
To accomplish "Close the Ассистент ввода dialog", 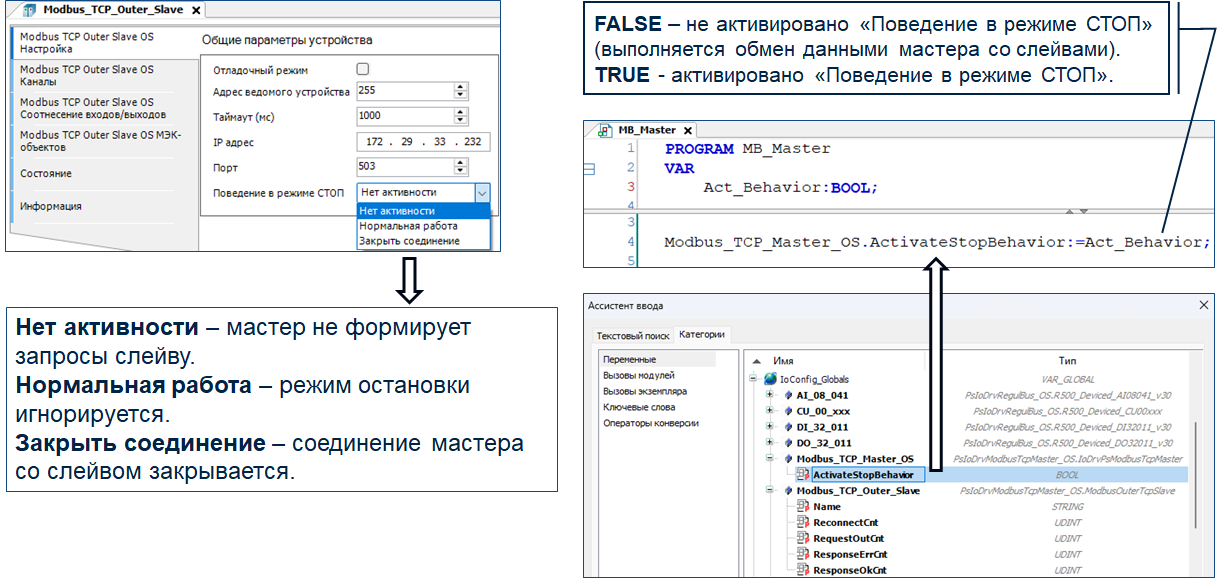I will (x=1203, y=305).
